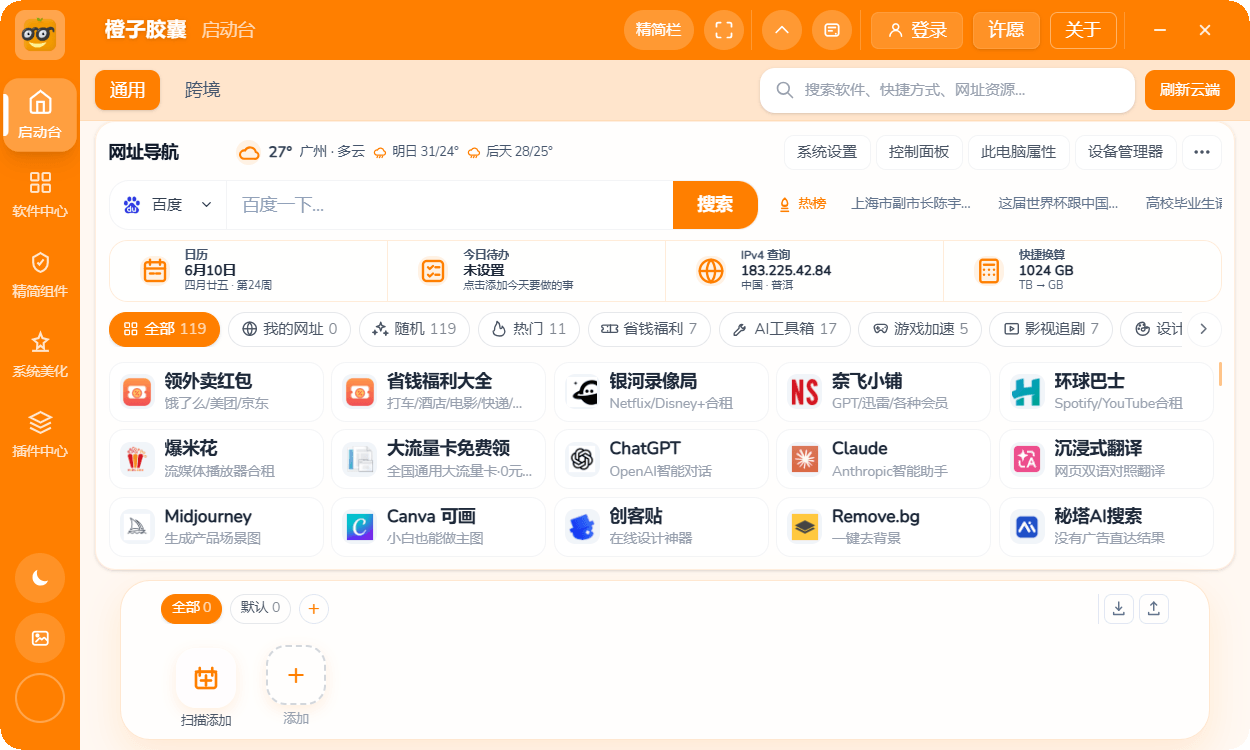Open the 省钱福利大全 card

(438, 391)
